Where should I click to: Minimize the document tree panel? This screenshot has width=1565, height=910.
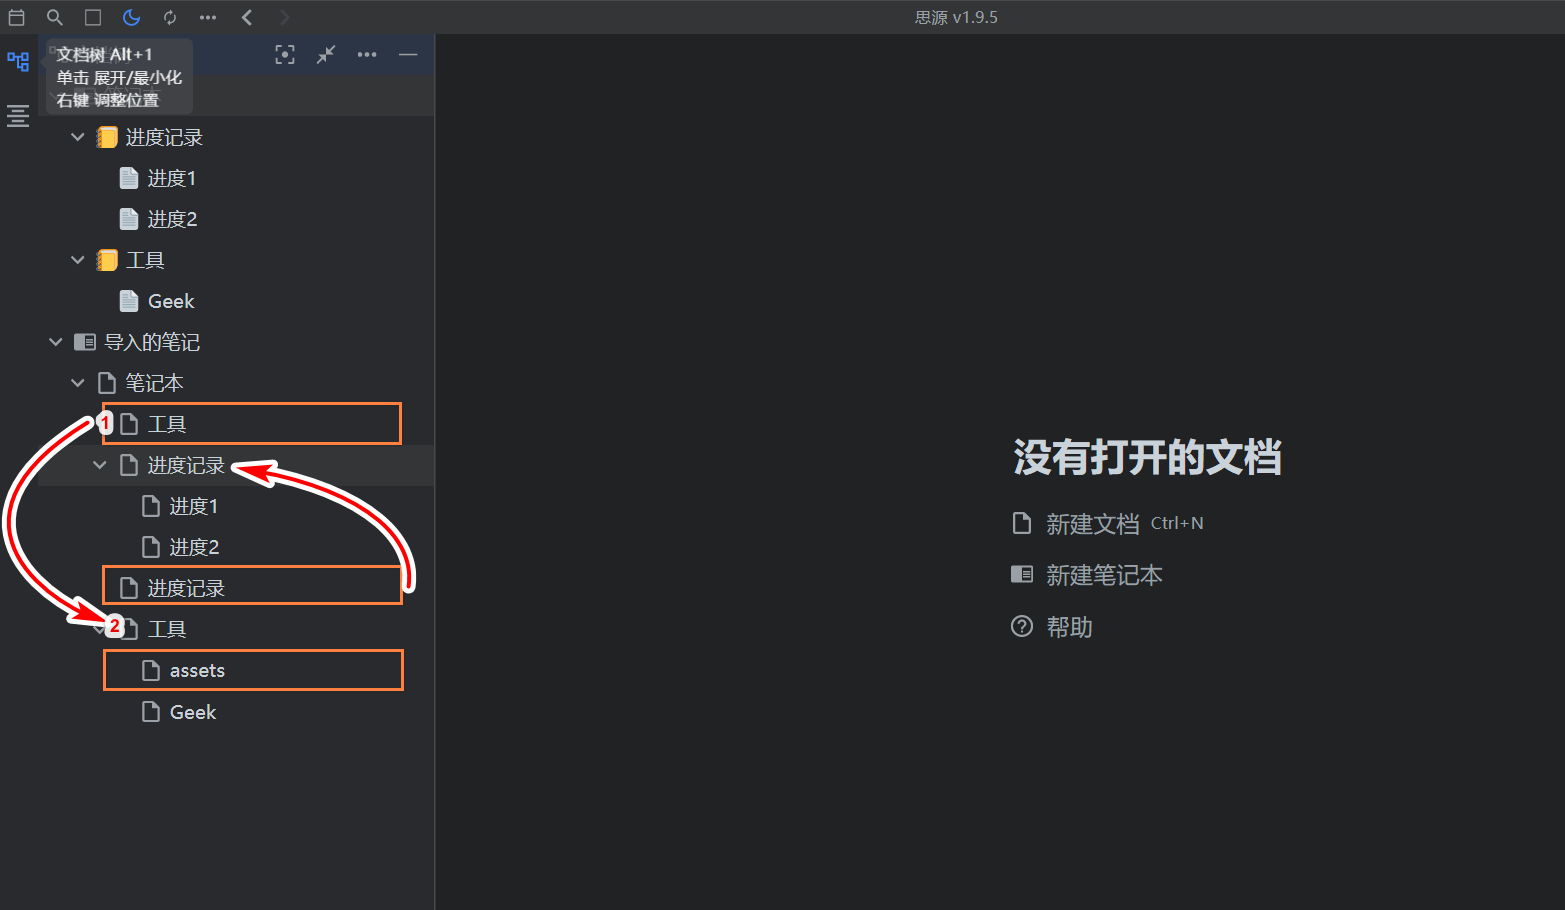[408, 55]
